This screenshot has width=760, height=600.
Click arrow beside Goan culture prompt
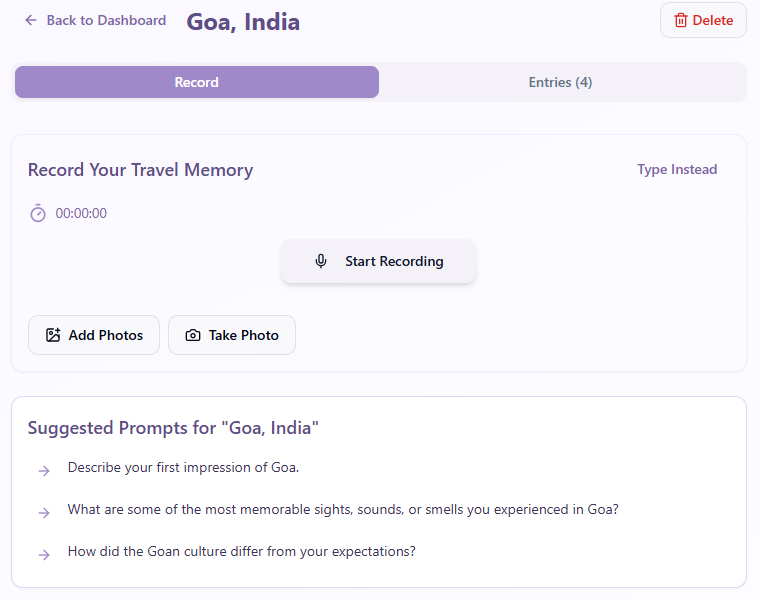[x=44, y=555]
